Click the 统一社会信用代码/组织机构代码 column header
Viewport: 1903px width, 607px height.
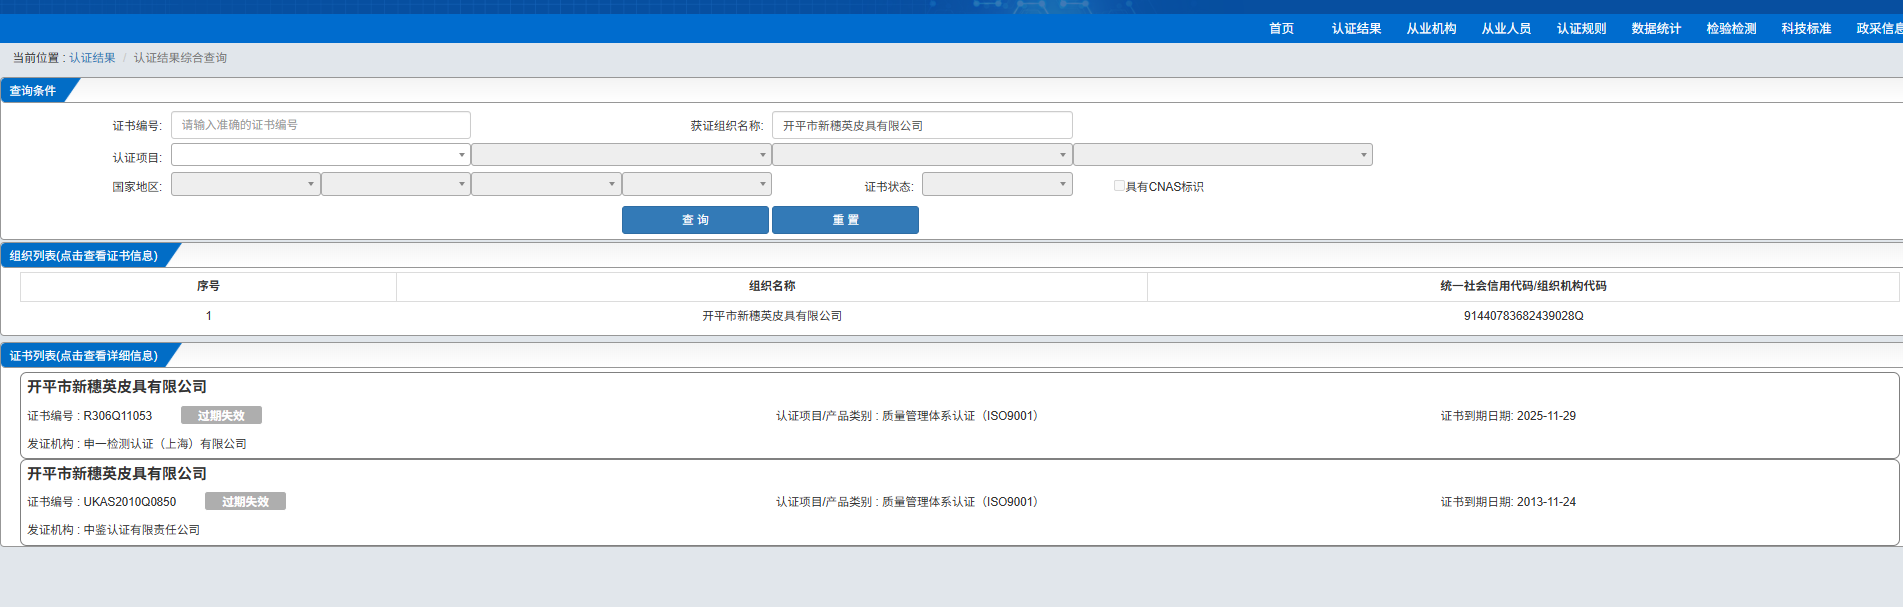point(1523,286)
